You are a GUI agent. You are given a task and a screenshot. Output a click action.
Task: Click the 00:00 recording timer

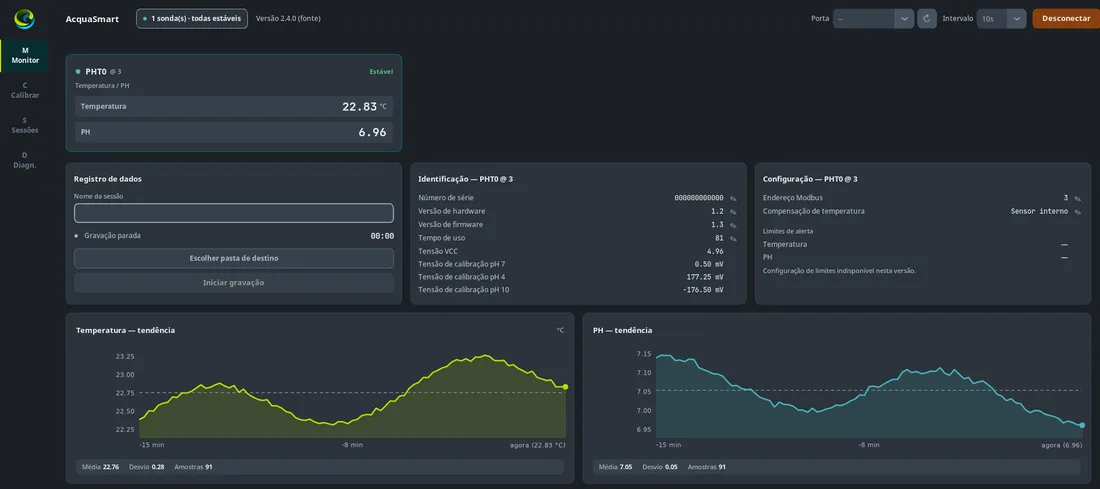point(382,236)
